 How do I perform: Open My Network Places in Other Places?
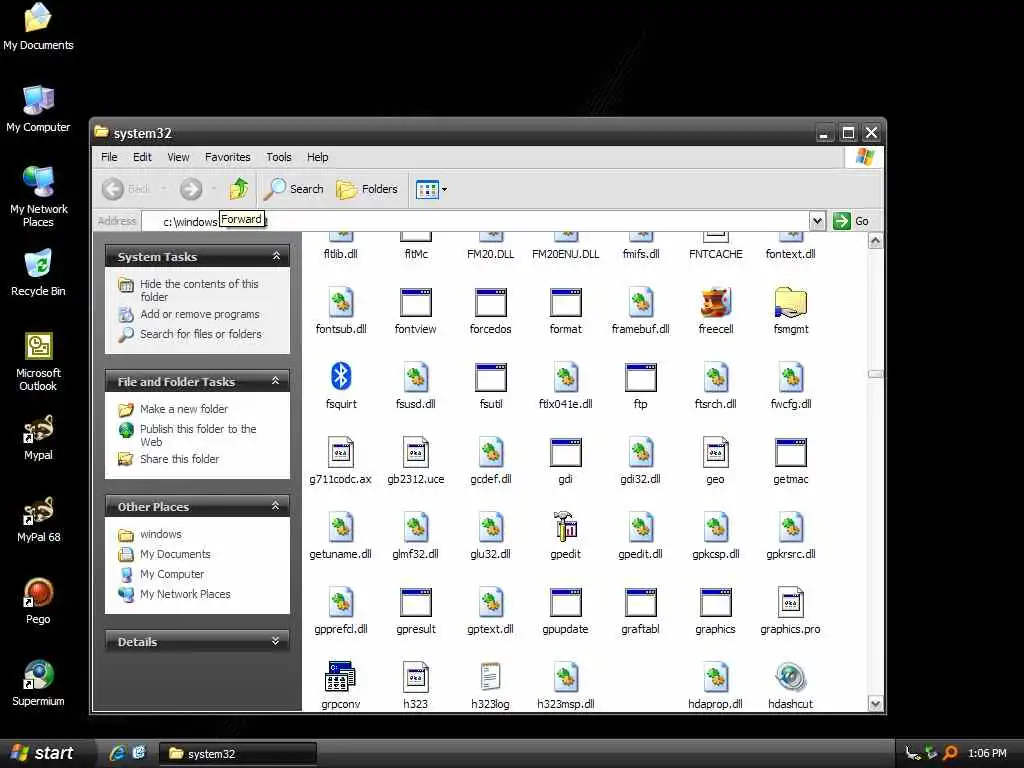point(185,594)
